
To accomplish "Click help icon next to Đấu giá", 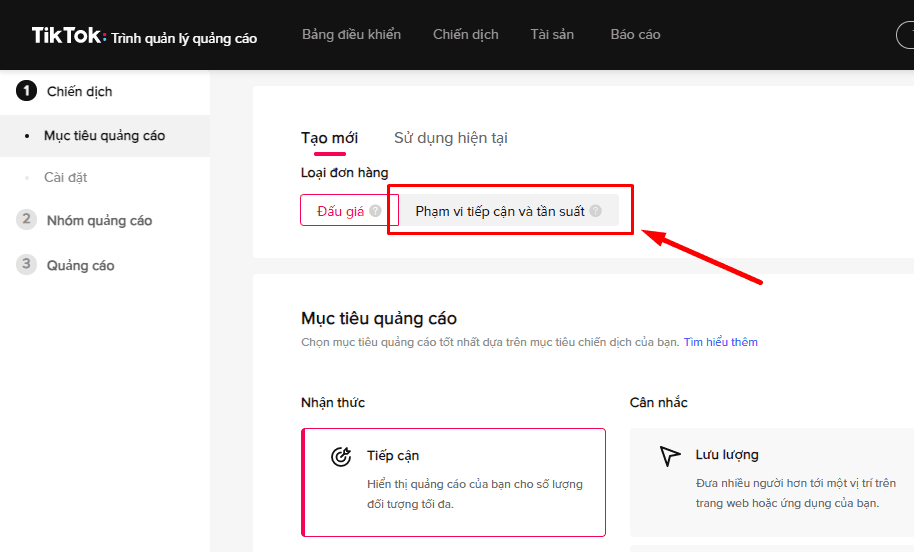I will coord(375,211).
